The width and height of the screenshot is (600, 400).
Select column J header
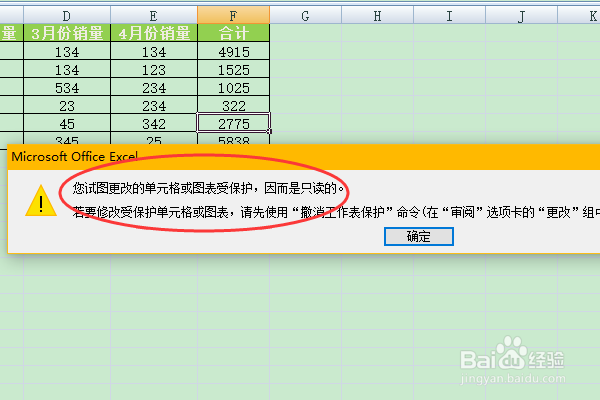coord(521,16)
